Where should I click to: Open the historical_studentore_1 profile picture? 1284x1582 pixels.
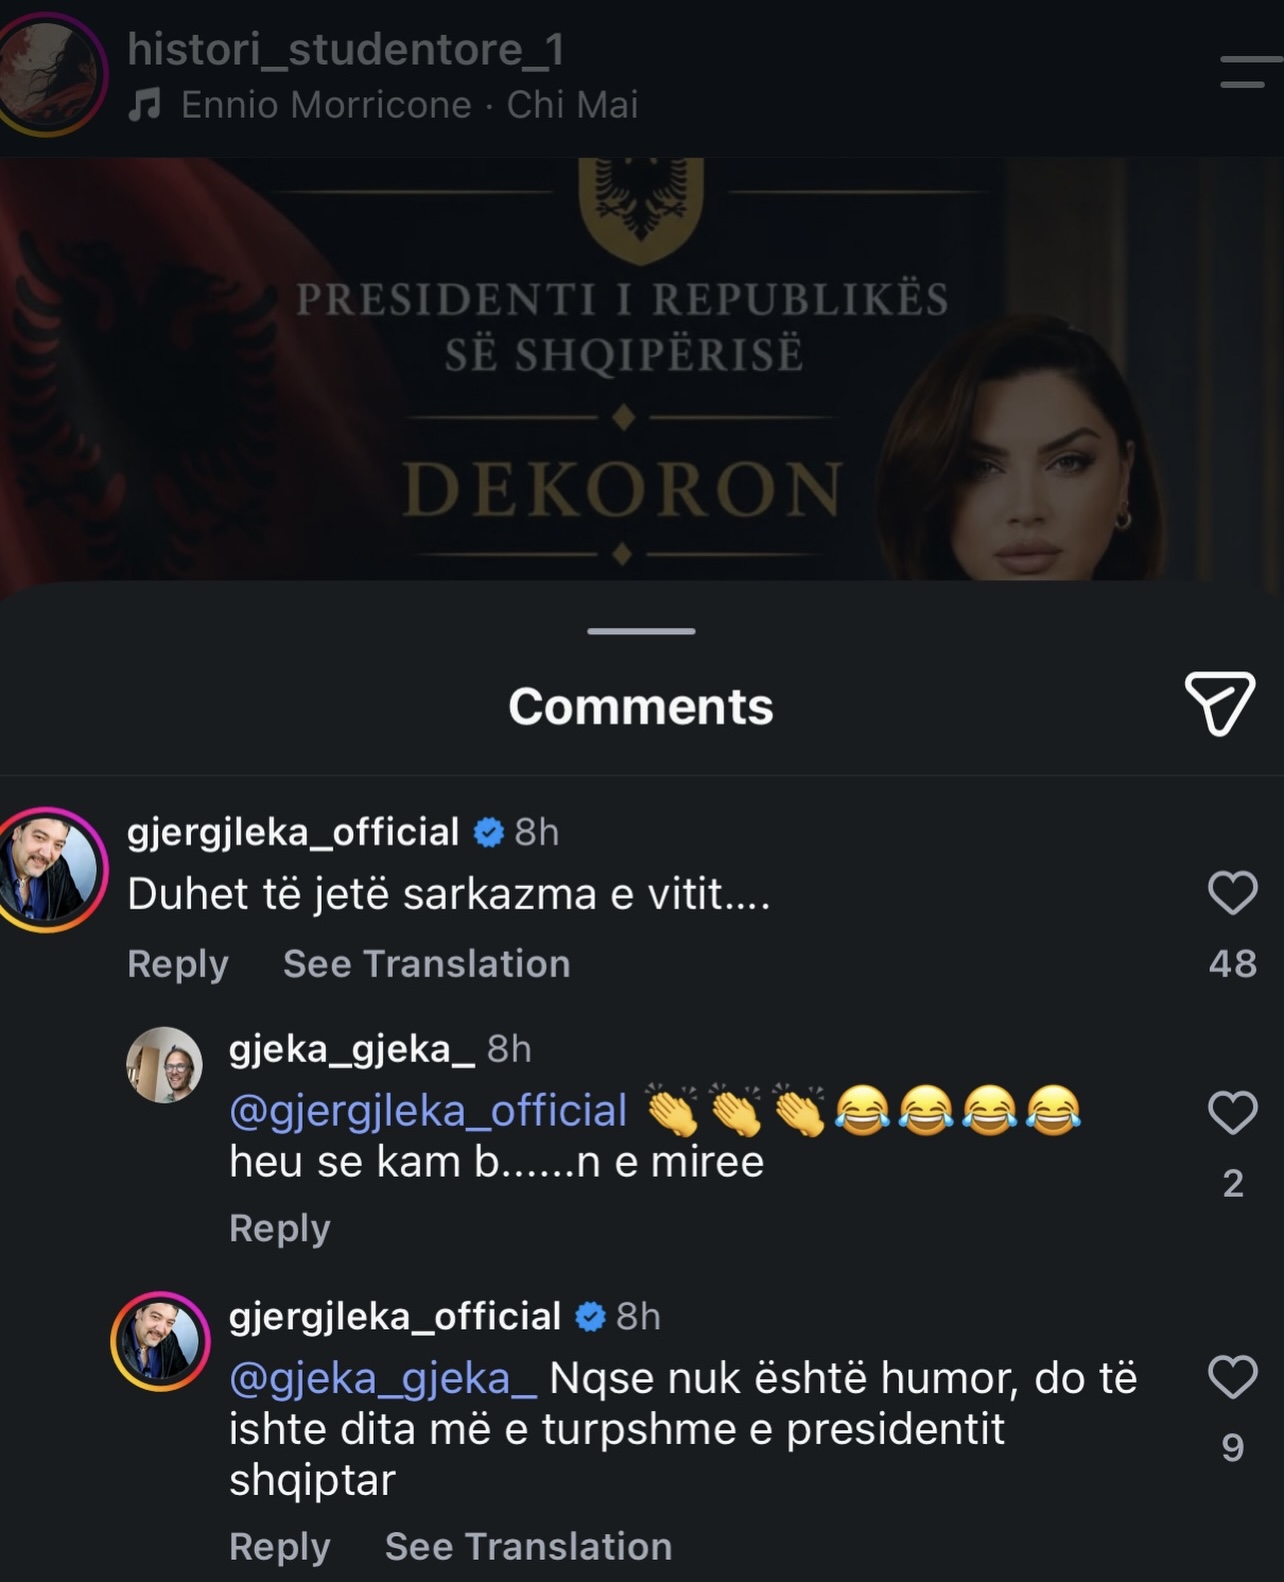[x=48, y=74]
